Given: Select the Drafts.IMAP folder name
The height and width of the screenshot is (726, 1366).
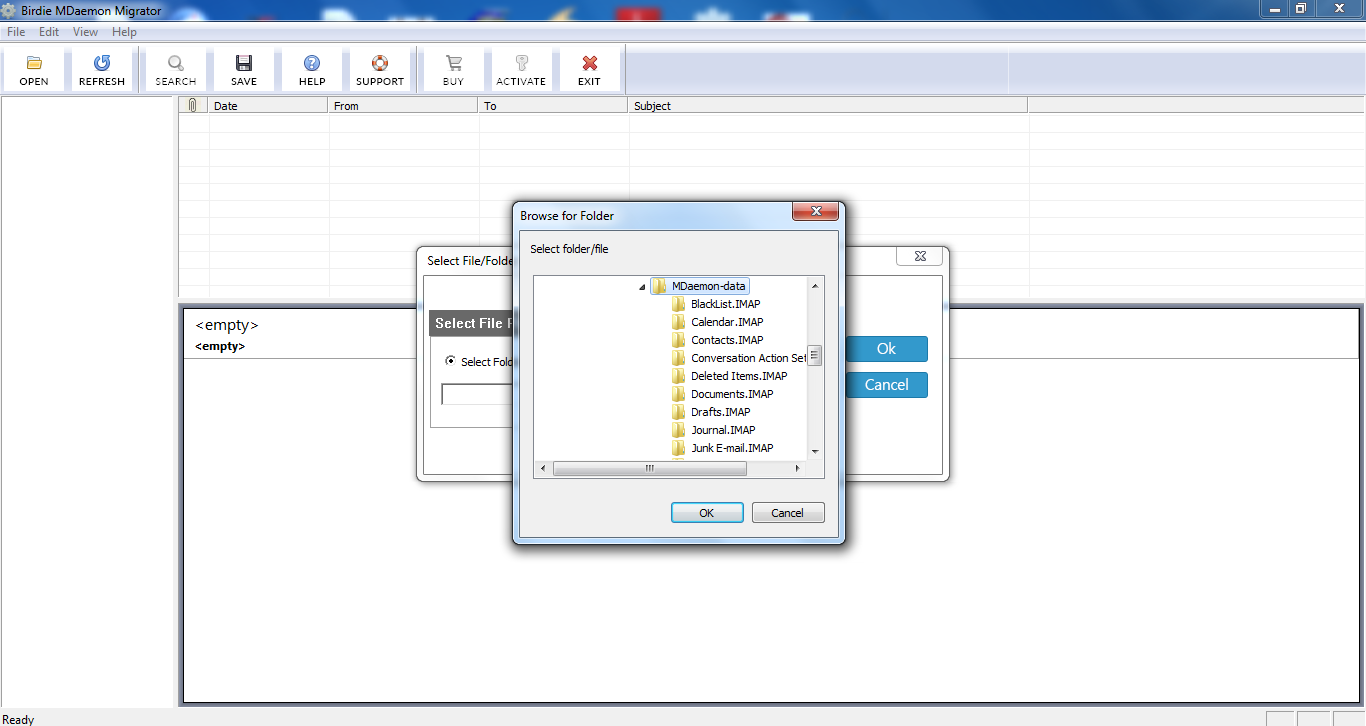Looking at the screenshot, I should coord(721,412).
